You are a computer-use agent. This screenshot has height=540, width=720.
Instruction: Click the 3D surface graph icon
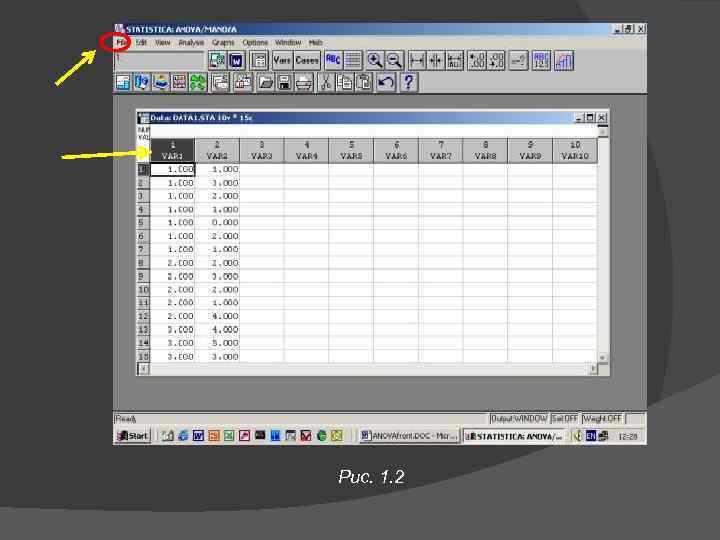161,83
